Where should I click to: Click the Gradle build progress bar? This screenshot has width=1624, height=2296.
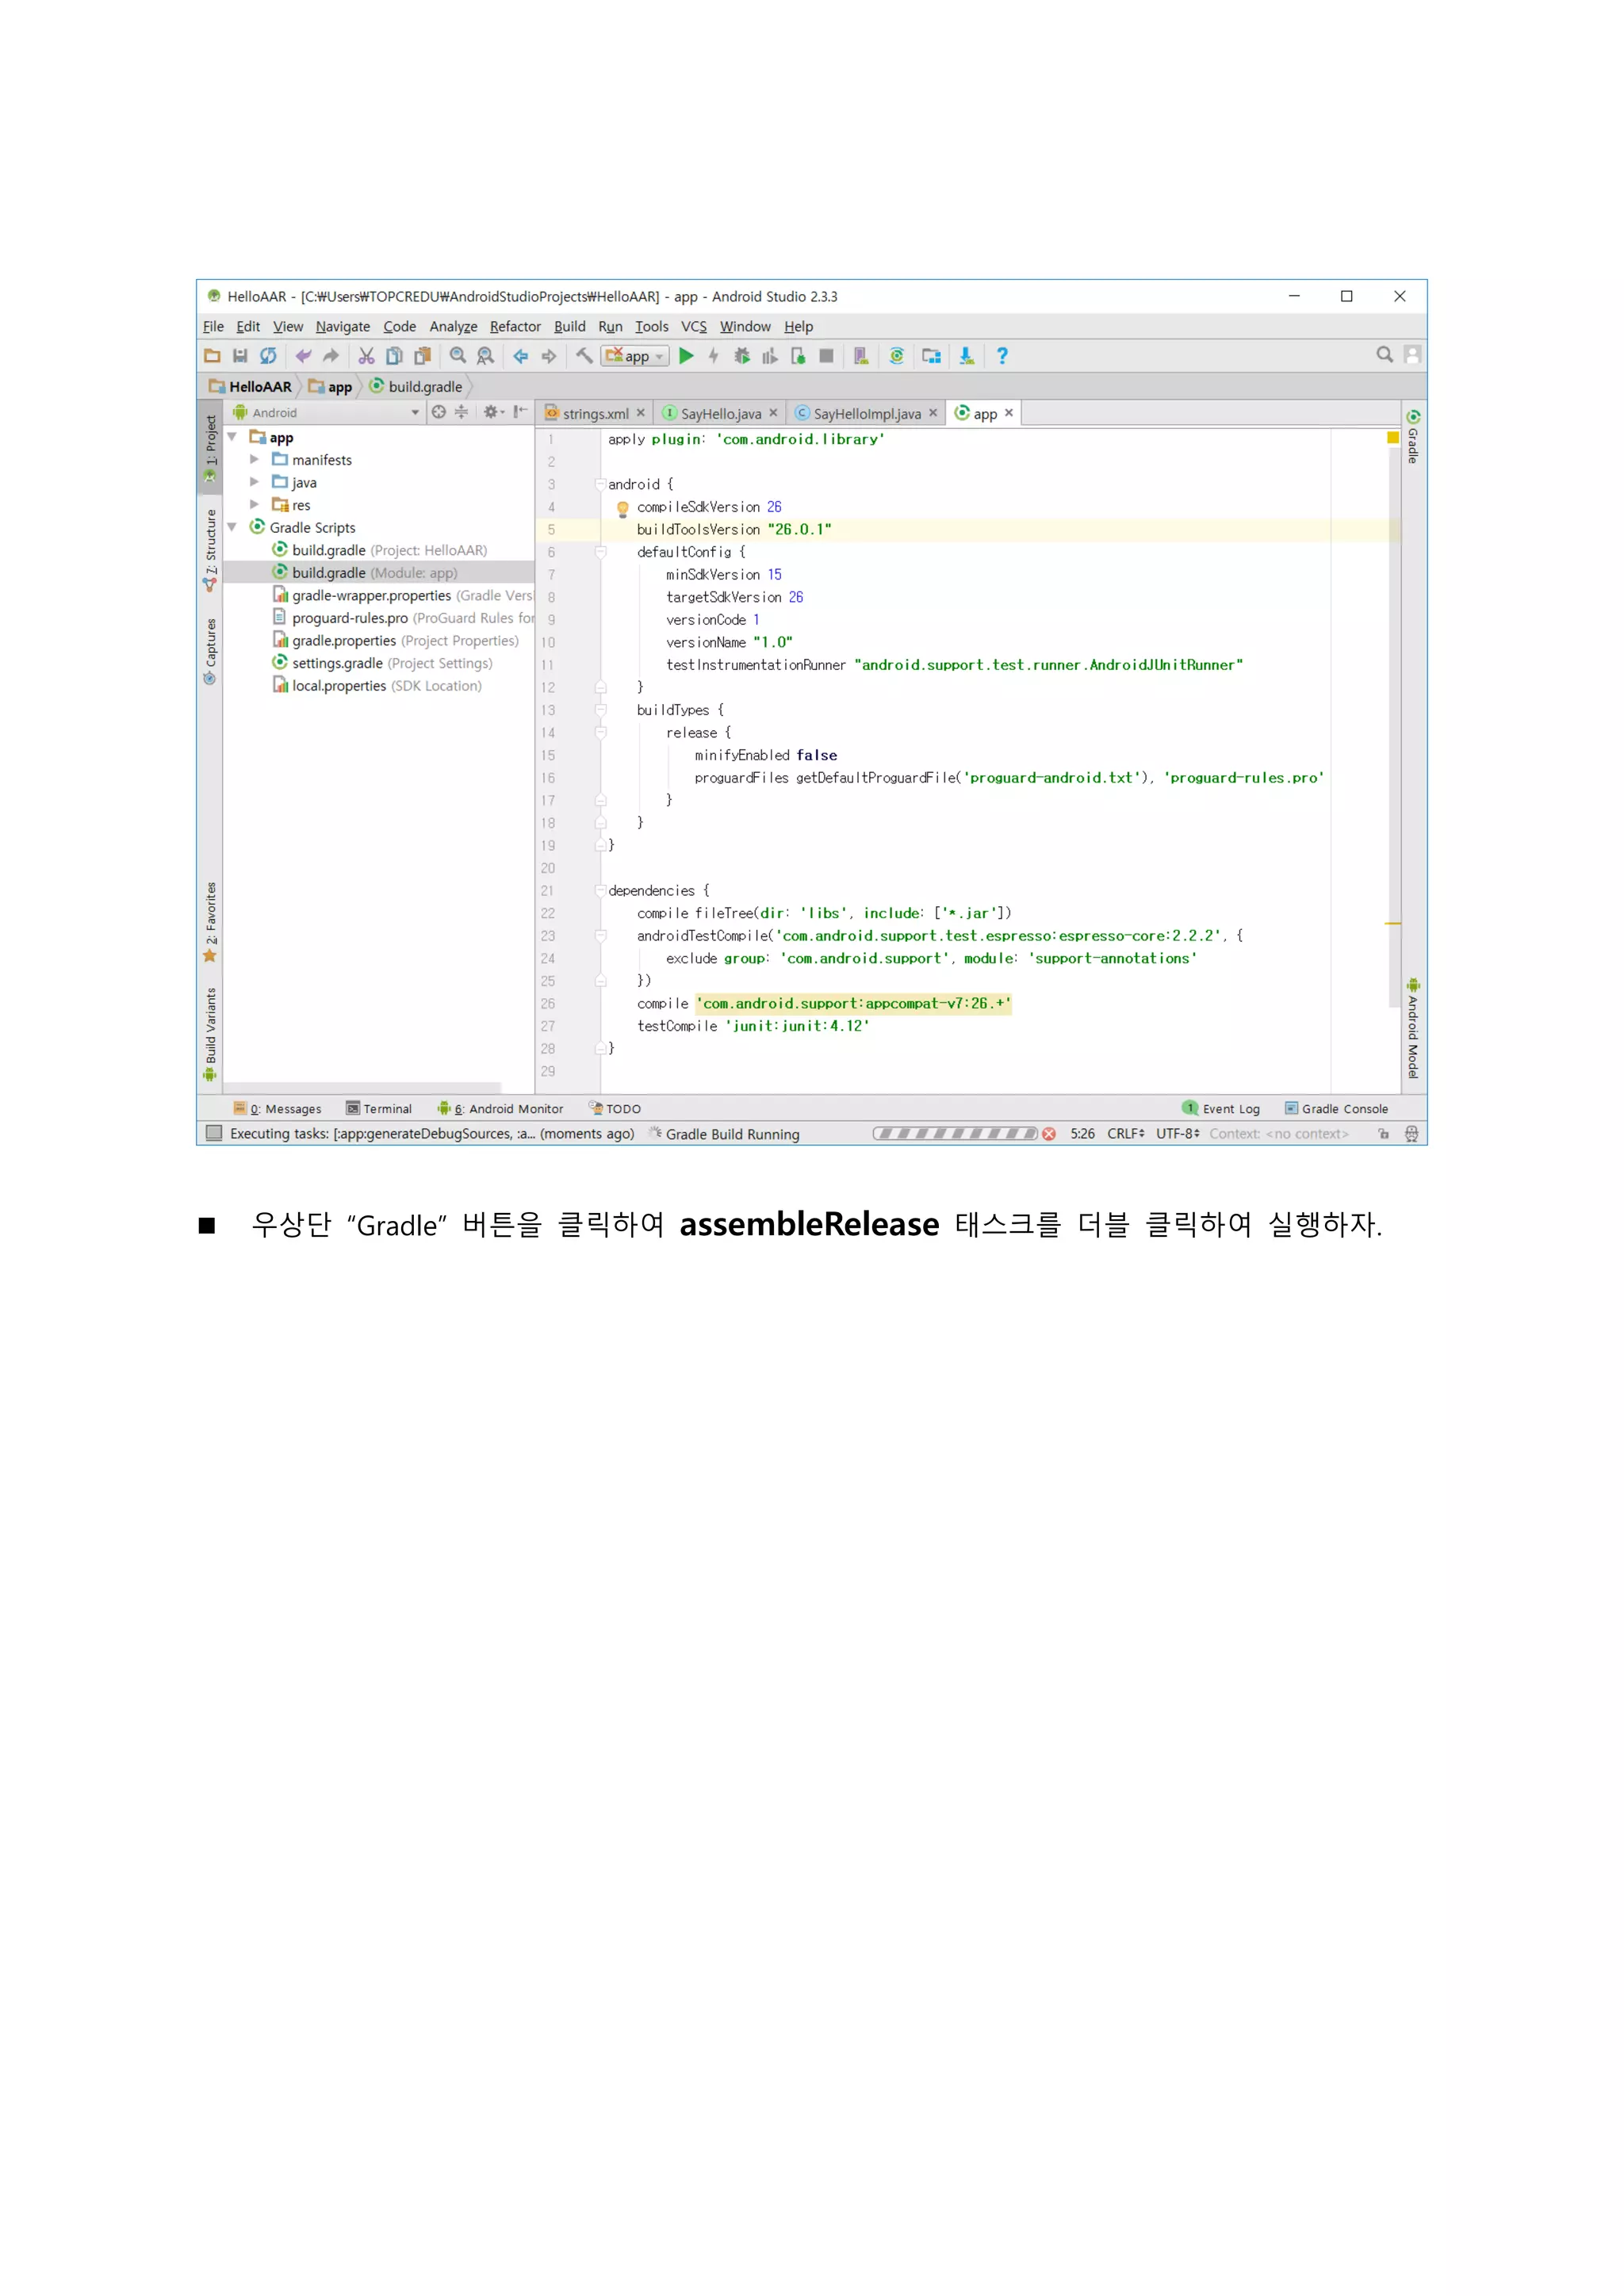955,1134
